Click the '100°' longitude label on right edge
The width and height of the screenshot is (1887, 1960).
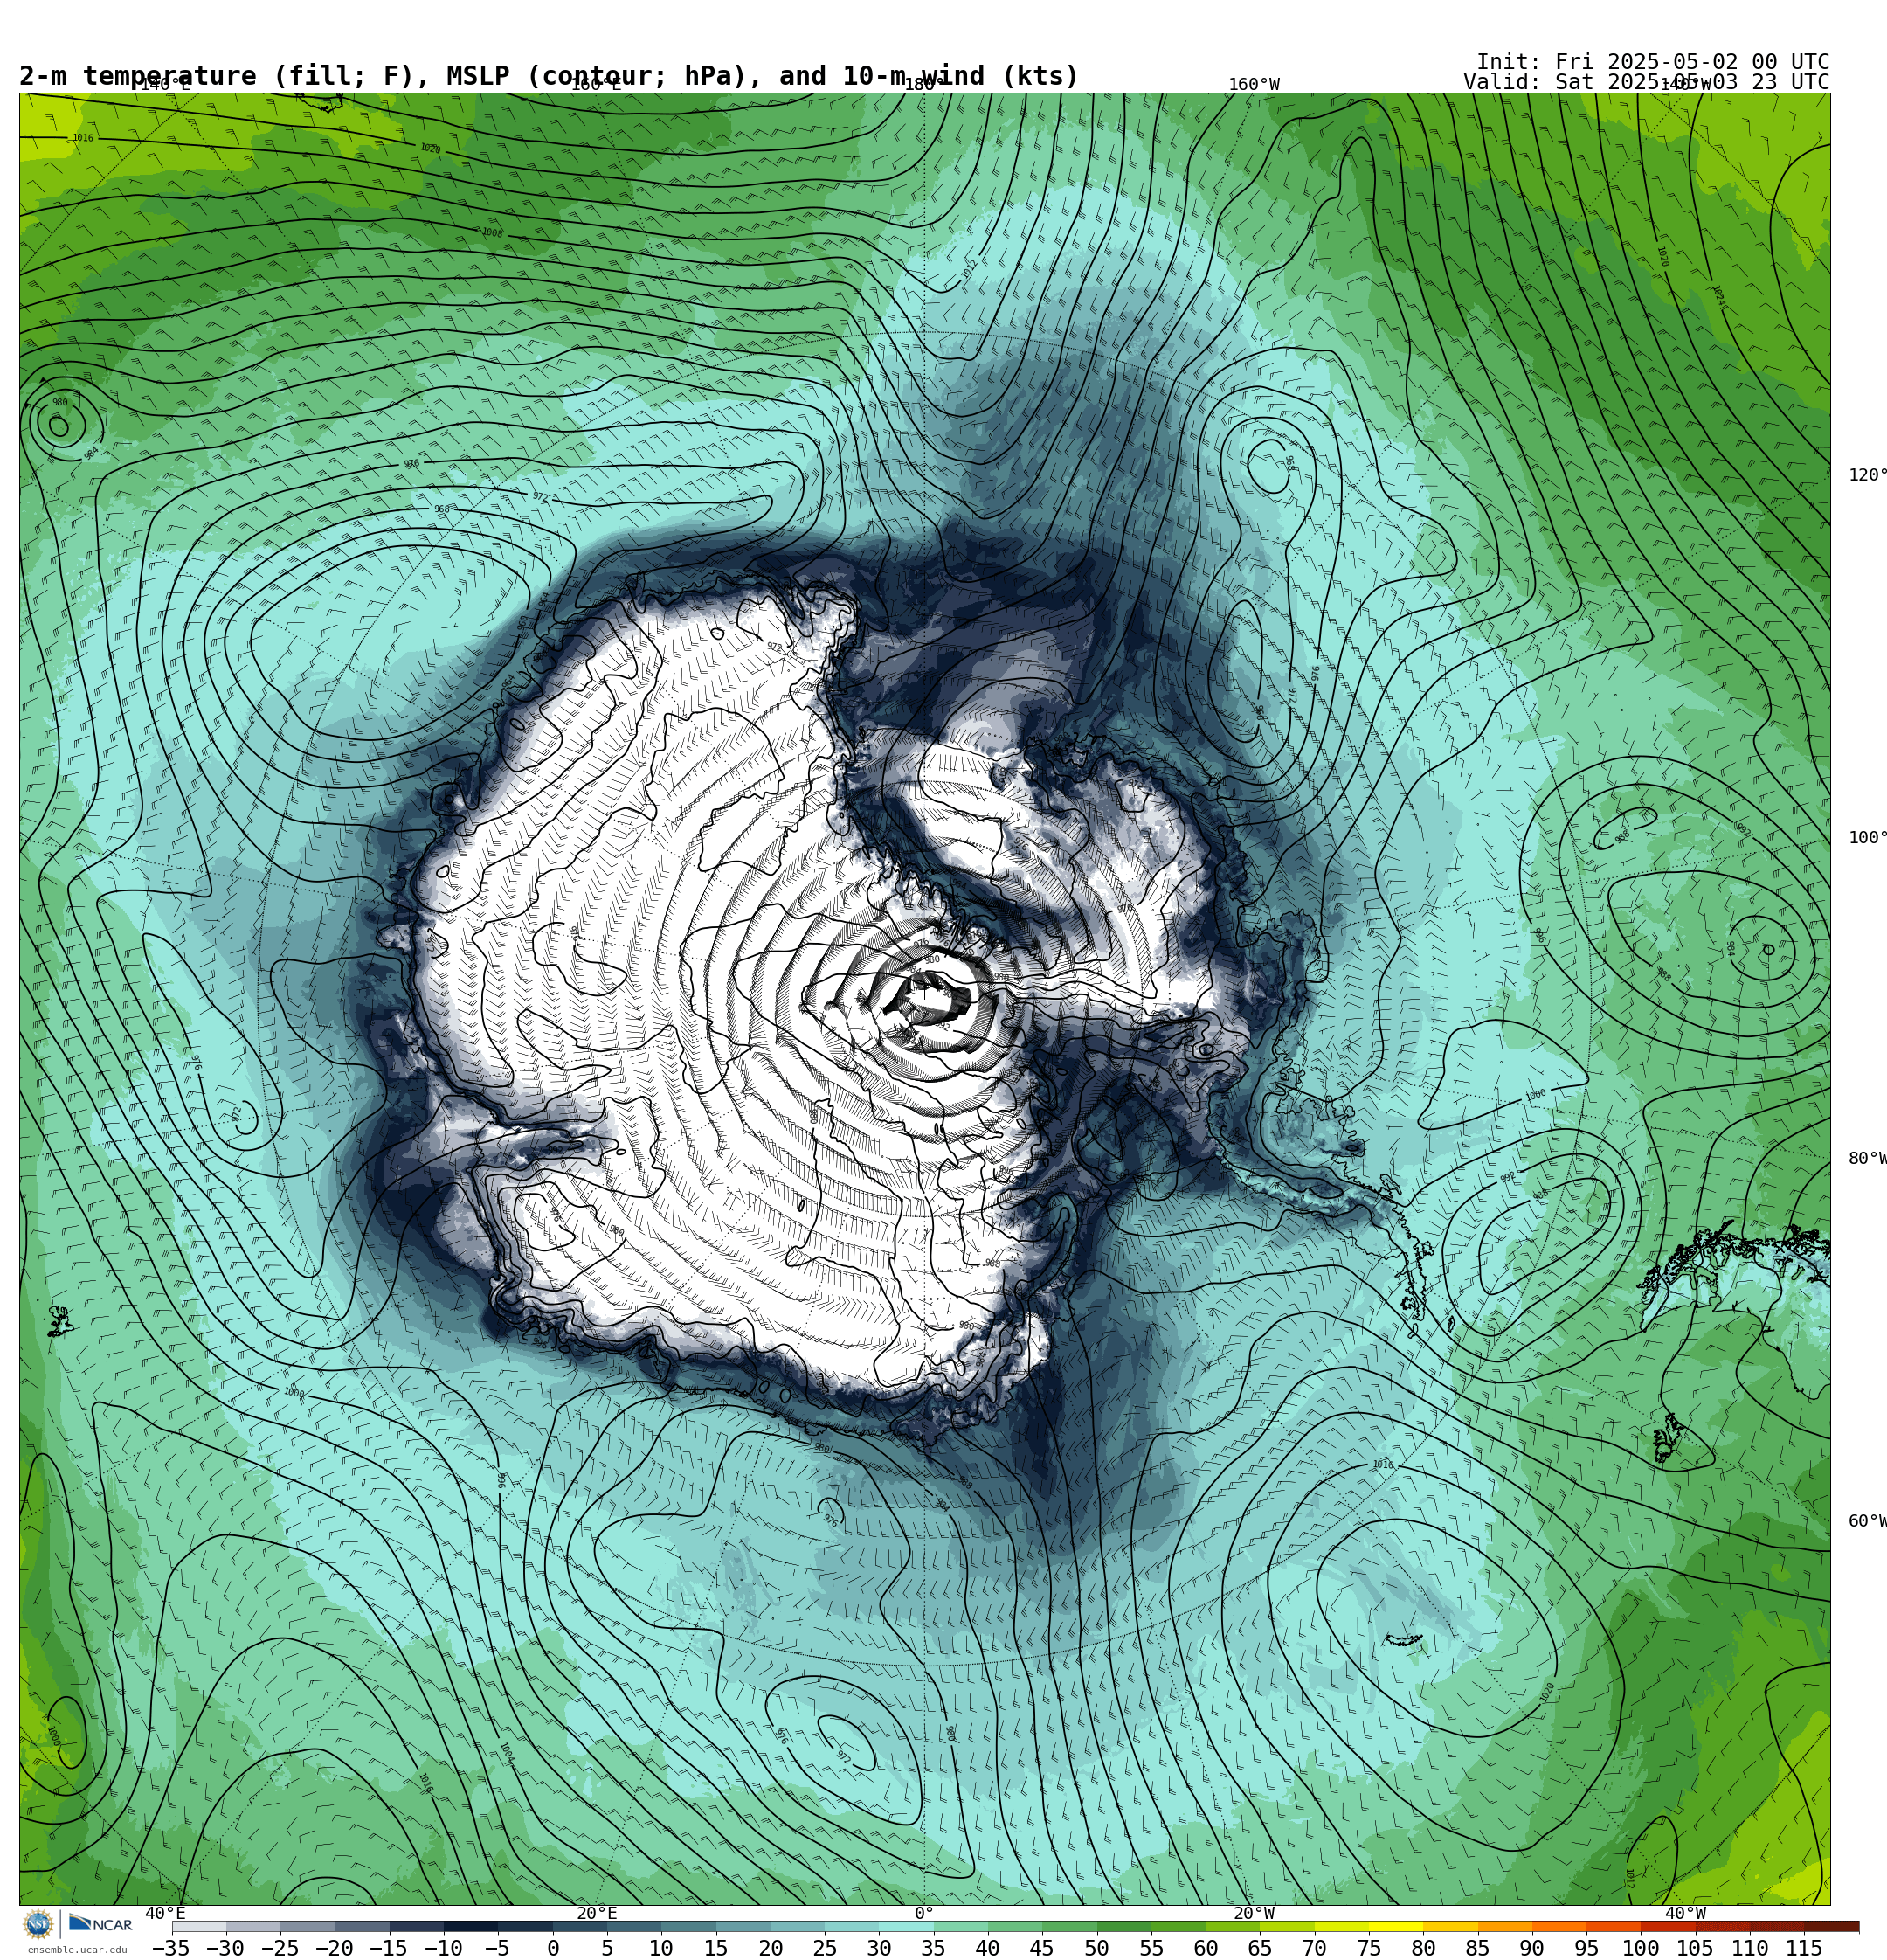click(x=1867, y=838)
